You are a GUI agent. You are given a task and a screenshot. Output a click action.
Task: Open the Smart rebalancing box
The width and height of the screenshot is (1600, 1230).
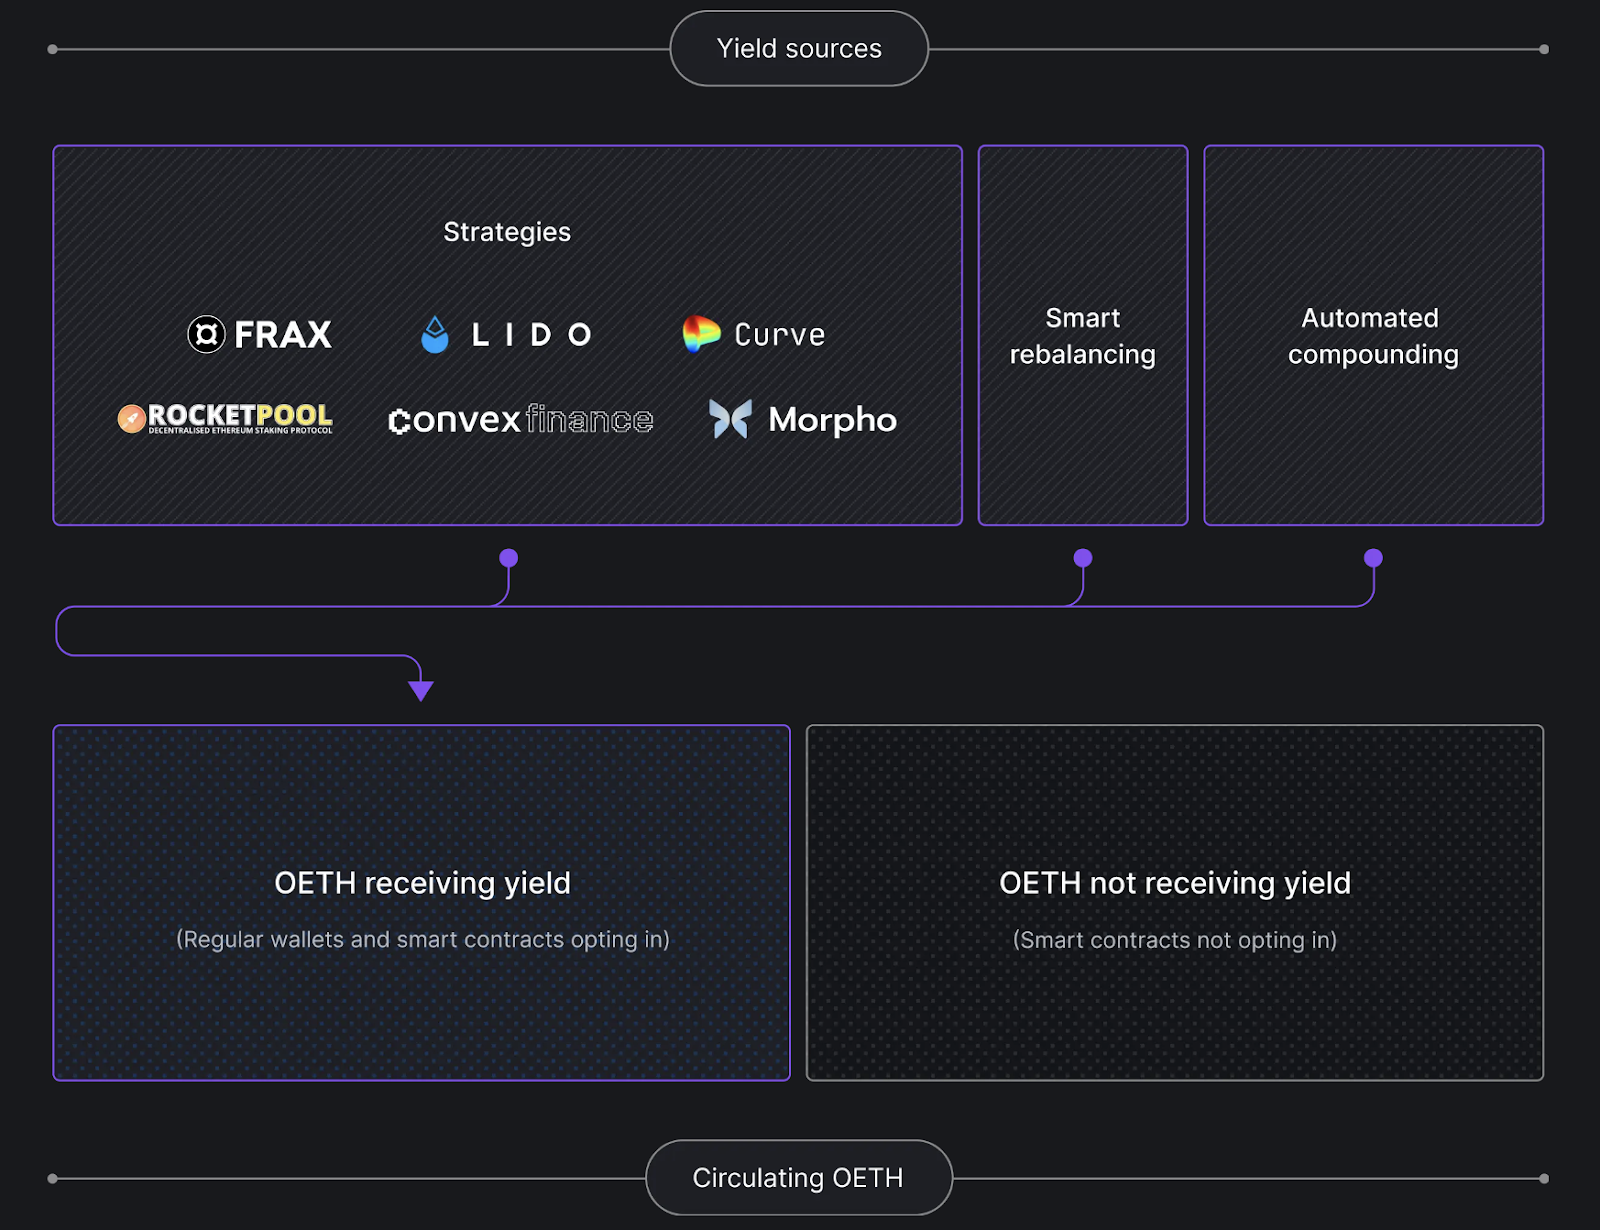tap(1083, 336)
